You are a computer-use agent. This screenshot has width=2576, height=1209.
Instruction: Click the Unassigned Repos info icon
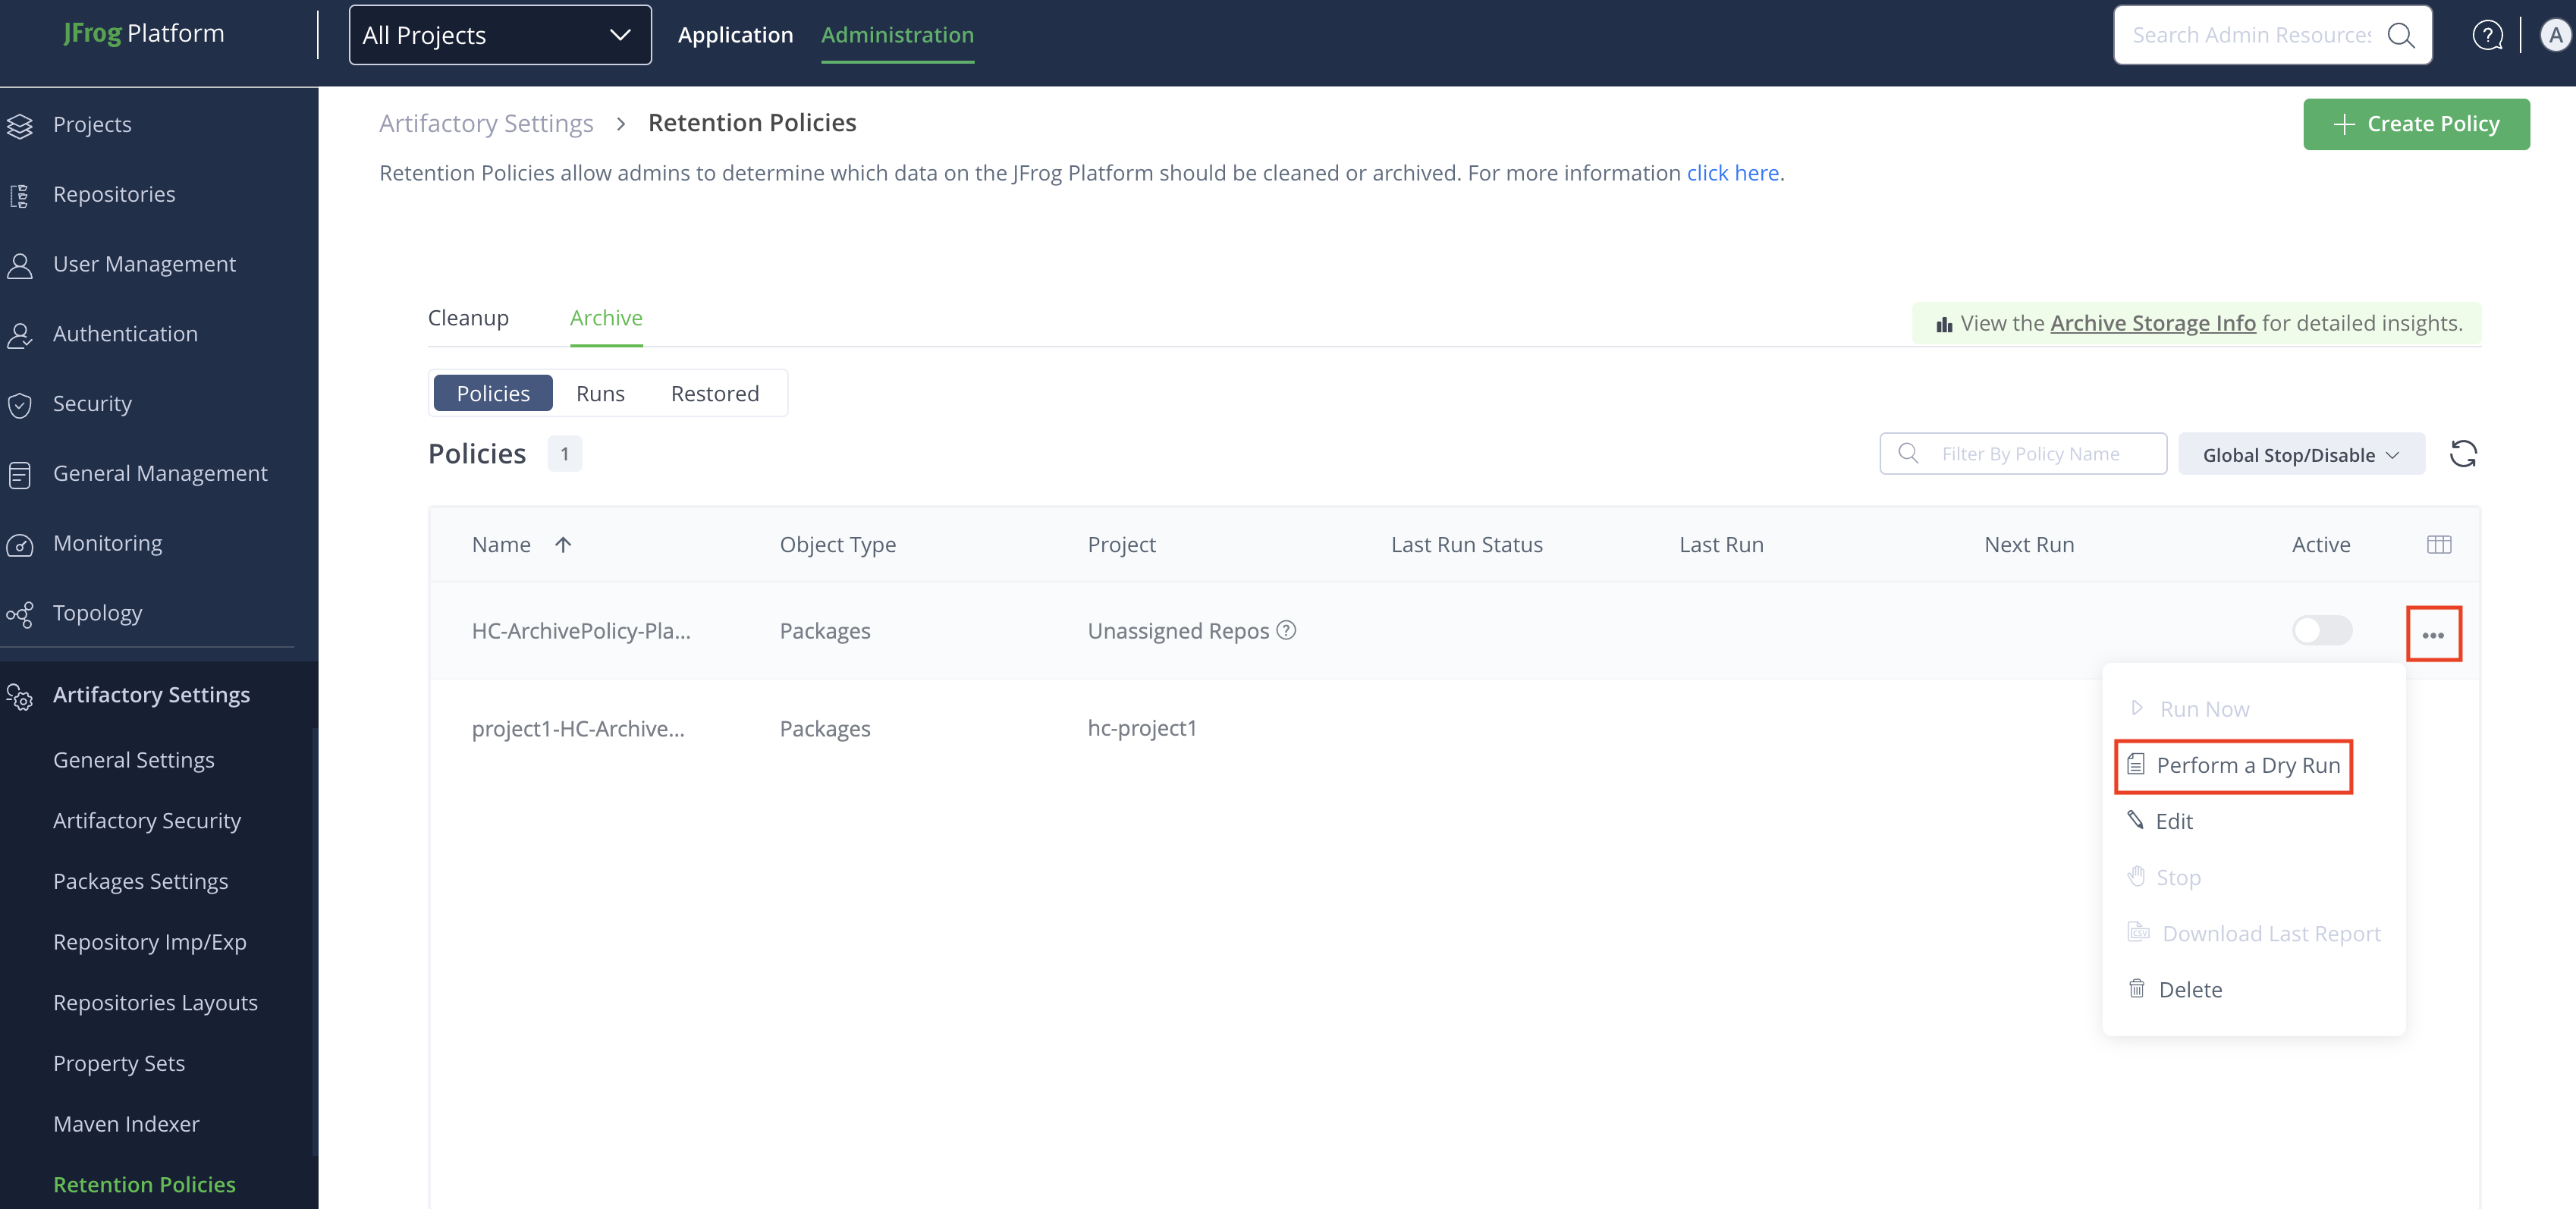1286,630
